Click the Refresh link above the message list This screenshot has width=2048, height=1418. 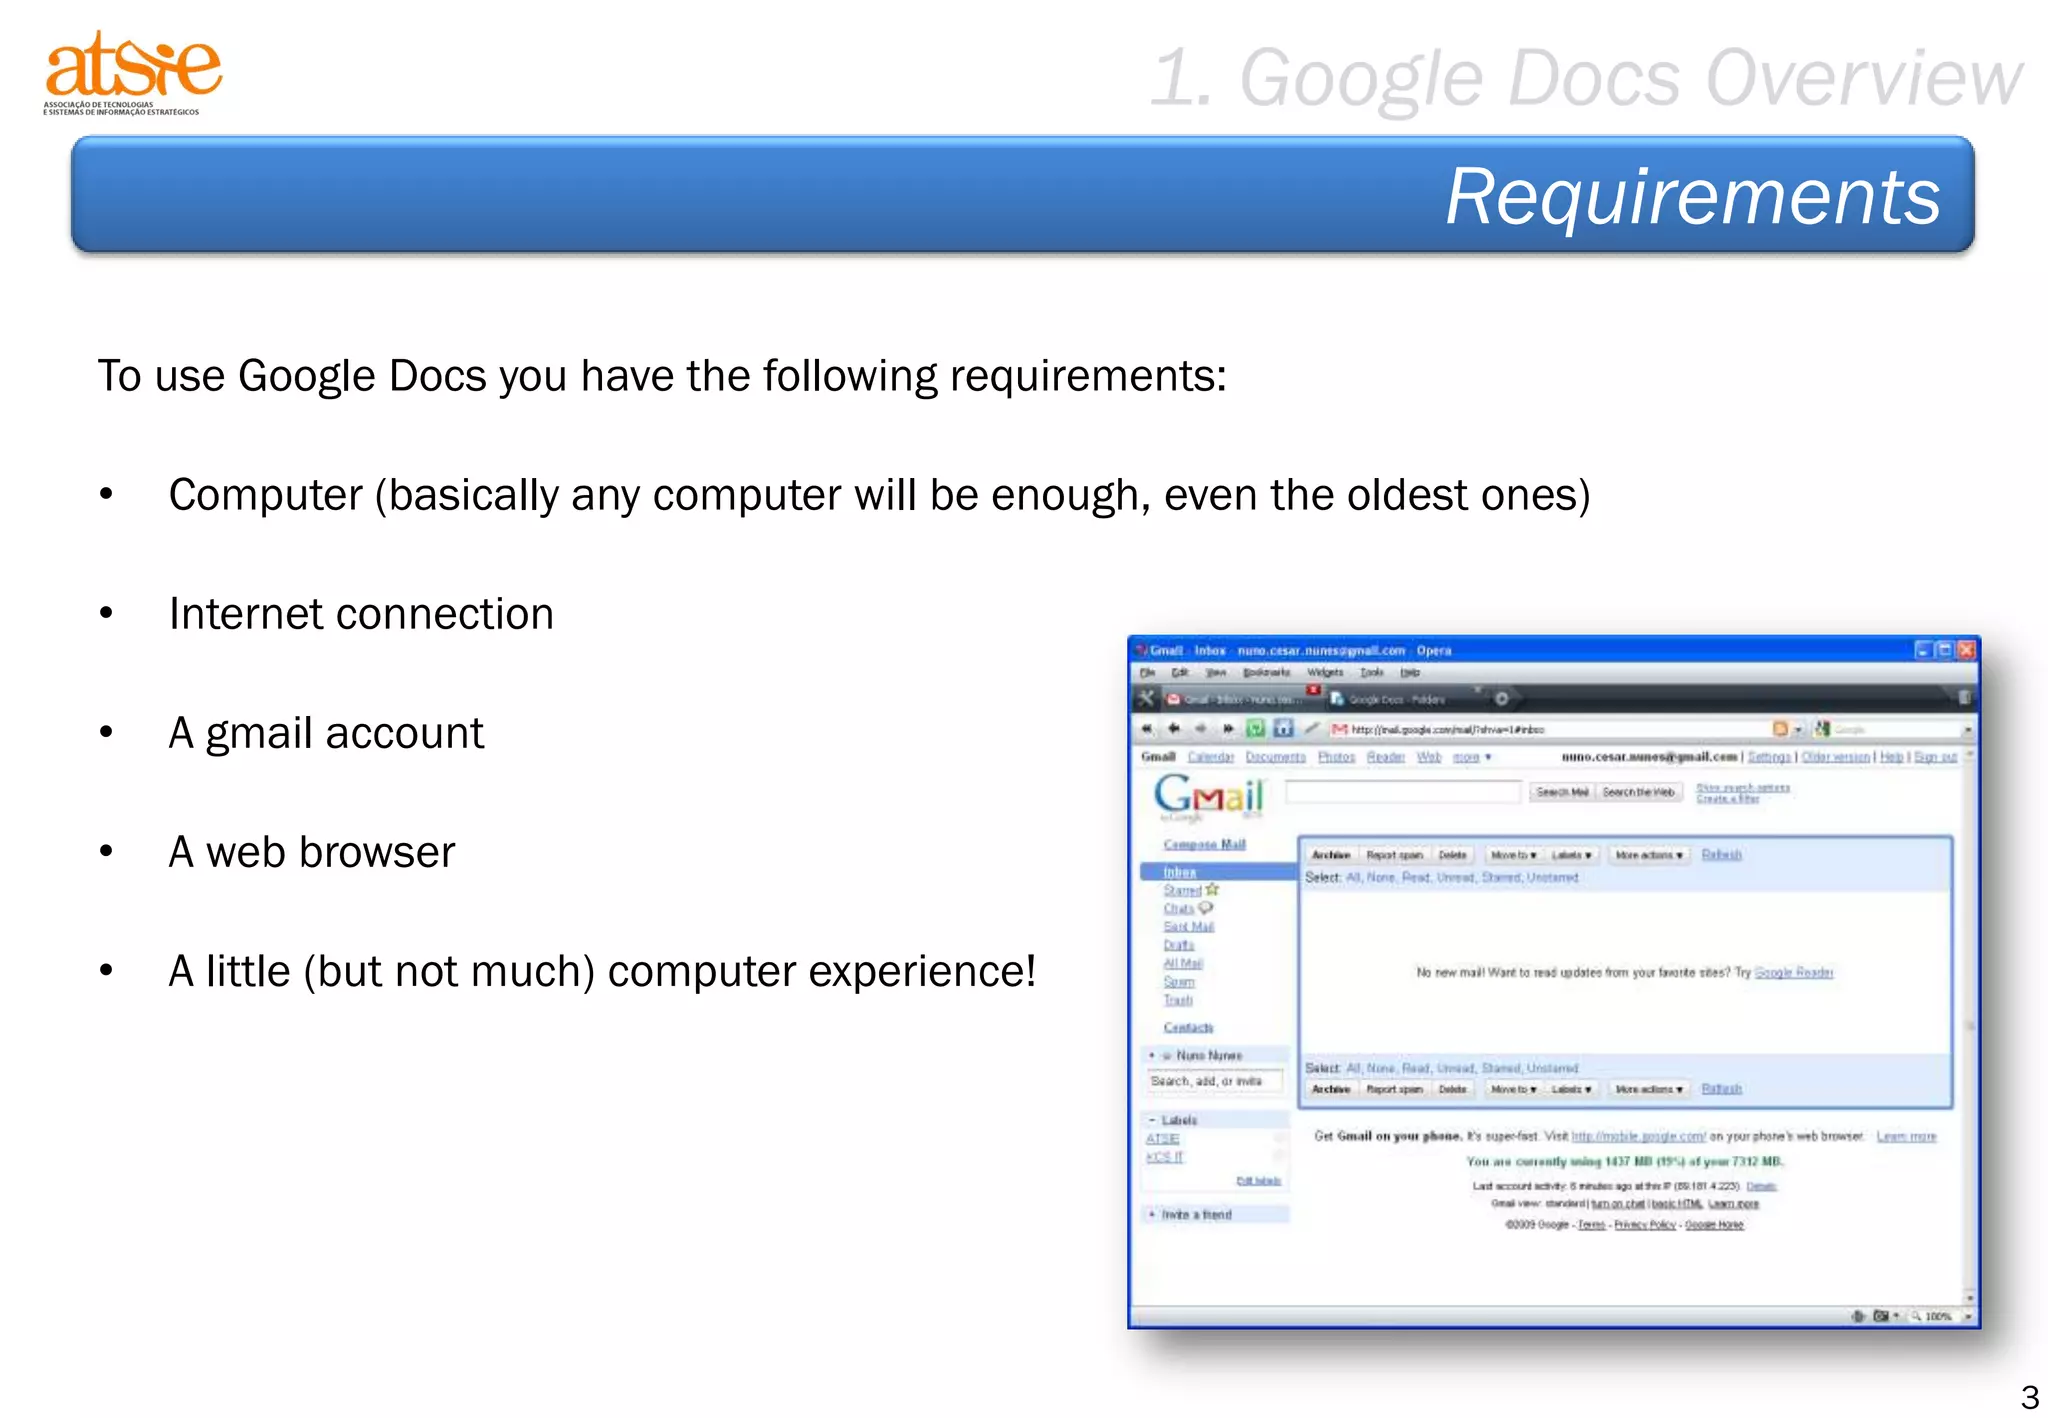[x=1721, y=855]
